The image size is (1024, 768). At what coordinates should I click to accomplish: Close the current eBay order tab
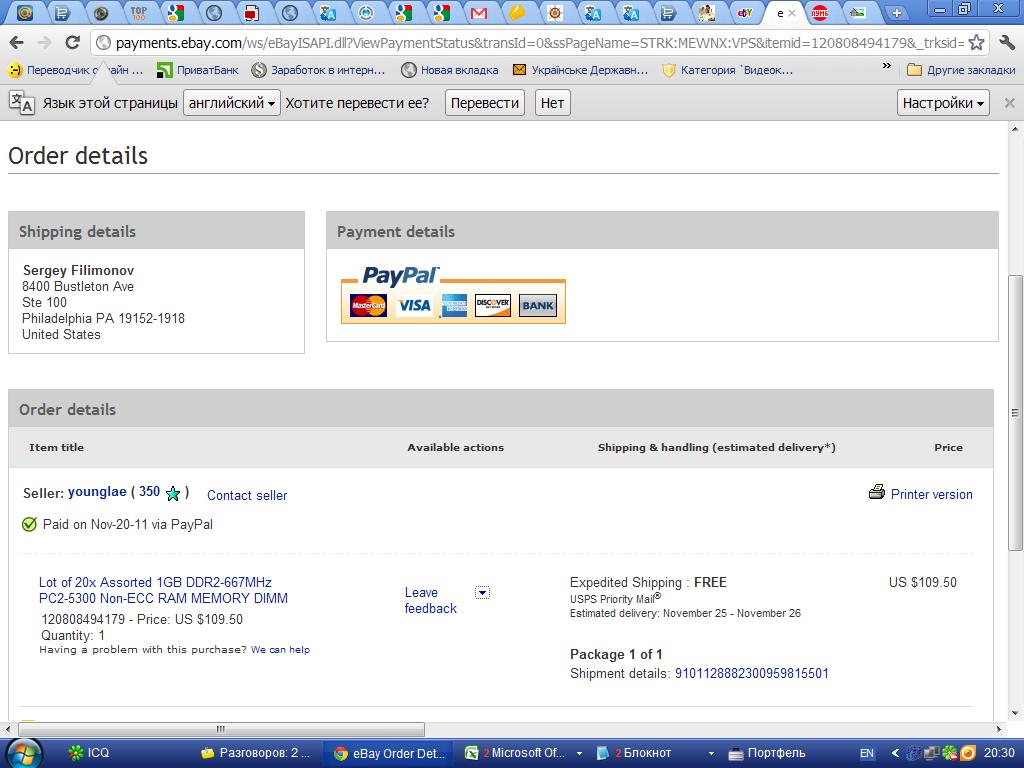[x=792, y=13]
